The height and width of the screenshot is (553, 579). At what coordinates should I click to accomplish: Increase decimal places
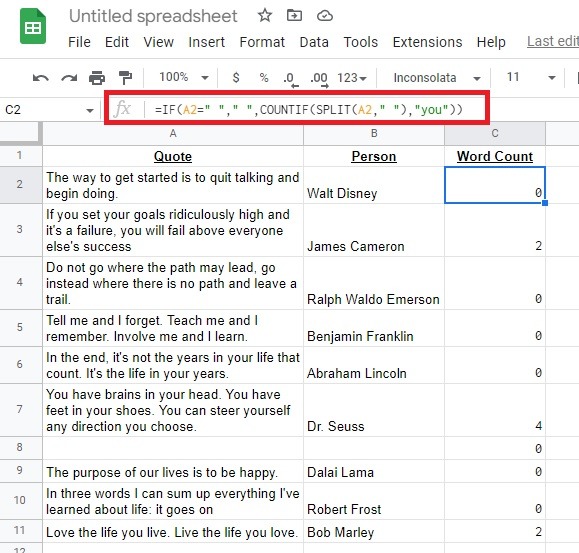pyautogui.click(x=319, y=79)
